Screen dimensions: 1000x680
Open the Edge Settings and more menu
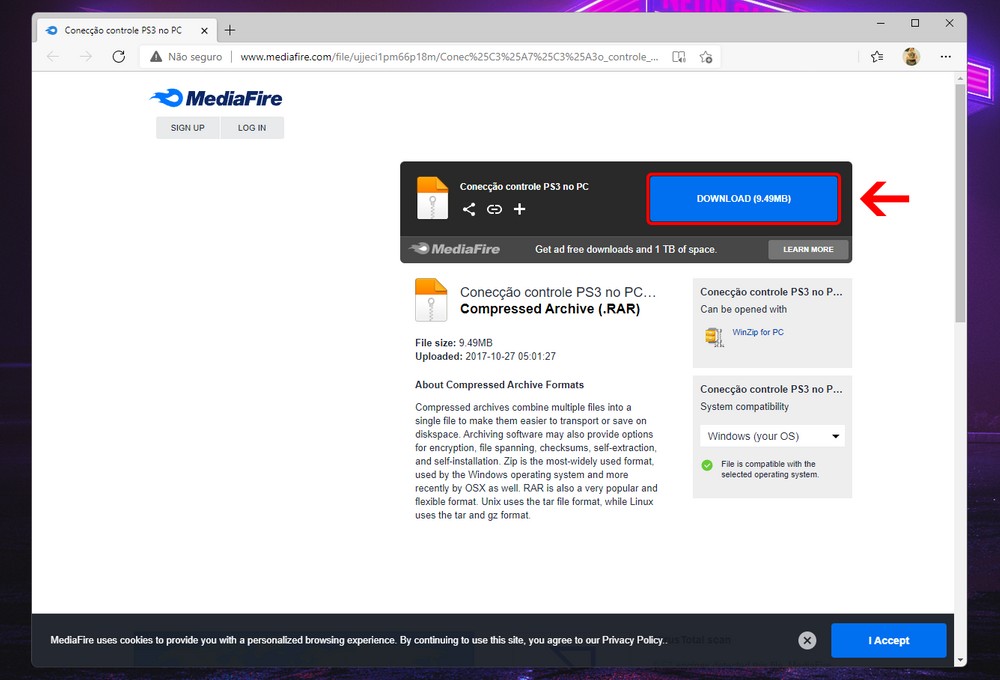945,57
